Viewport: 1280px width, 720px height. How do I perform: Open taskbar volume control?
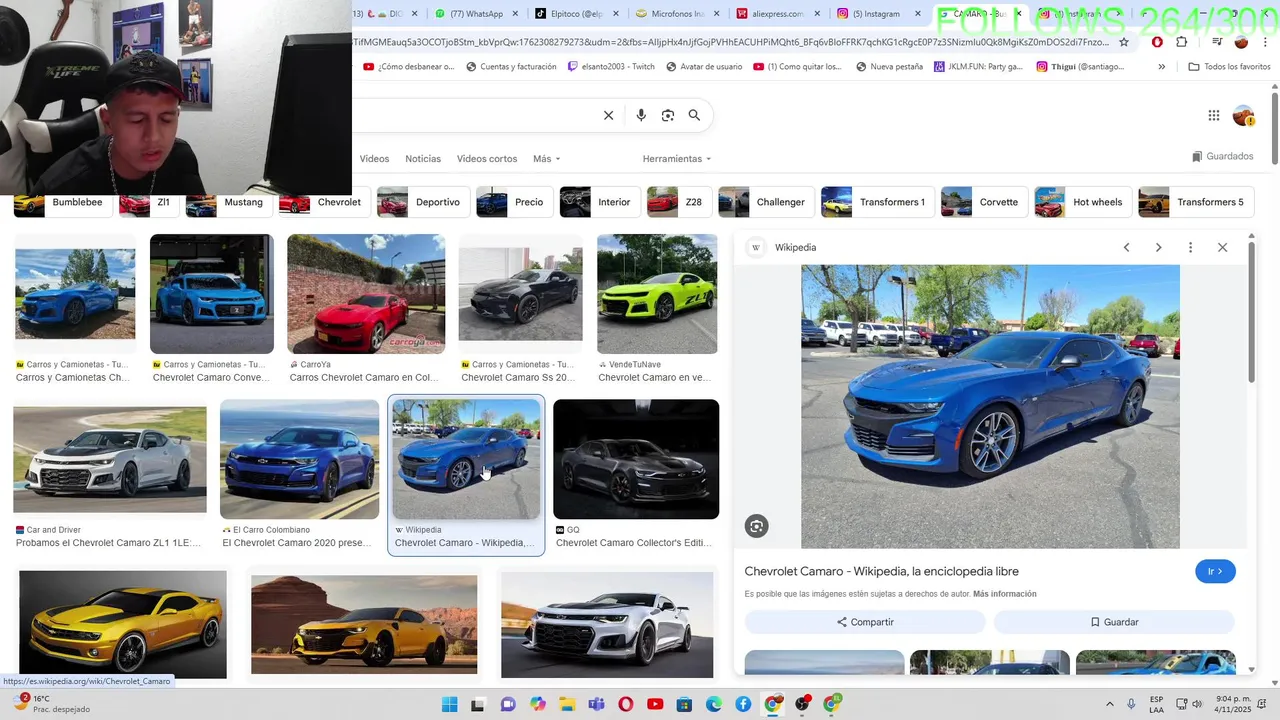(1198, 704)
